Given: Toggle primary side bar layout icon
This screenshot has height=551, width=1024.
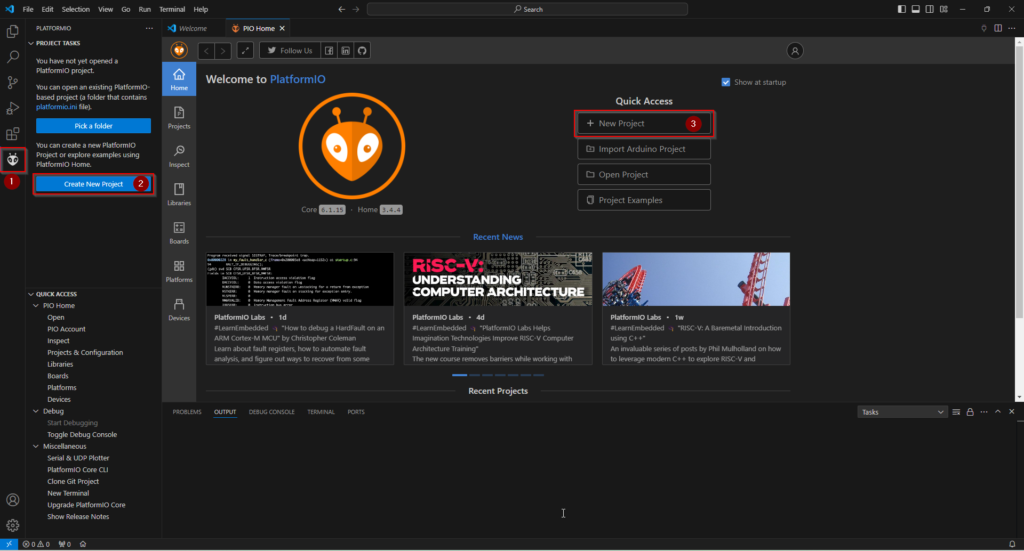Looking at the screenshot, I should [902, 9].
